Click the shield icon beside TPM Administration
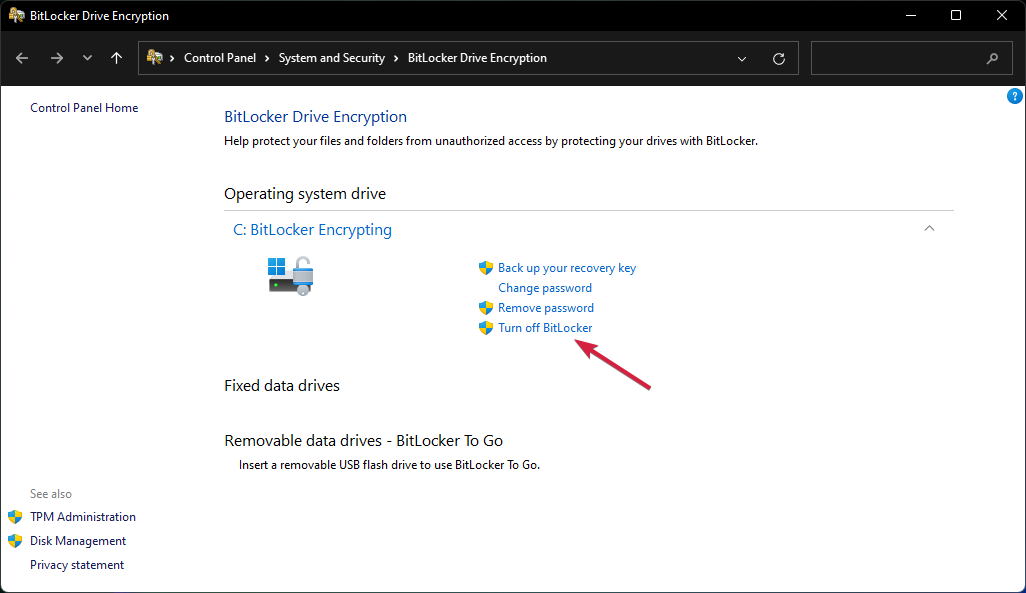Image resolution: width=1026 pixels, height=593 pixels. click(14, 516)
